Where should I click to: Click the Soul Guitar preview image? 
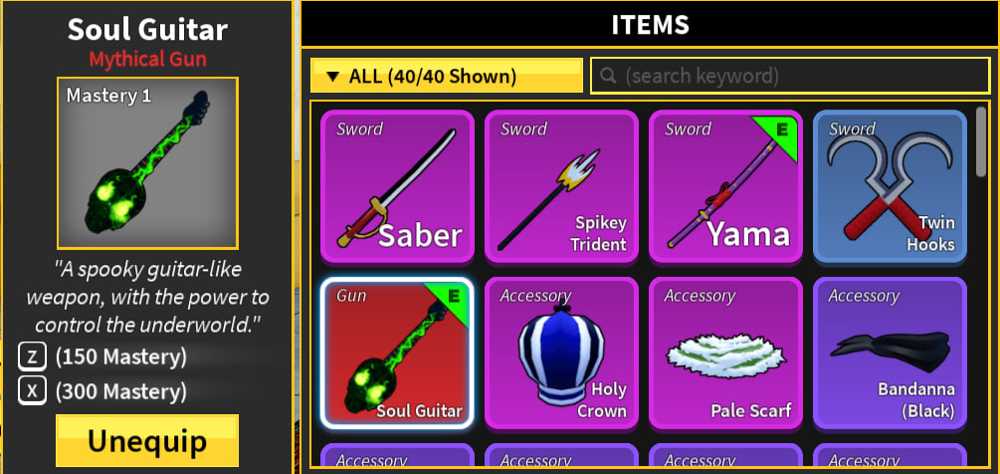pos(148,163)
